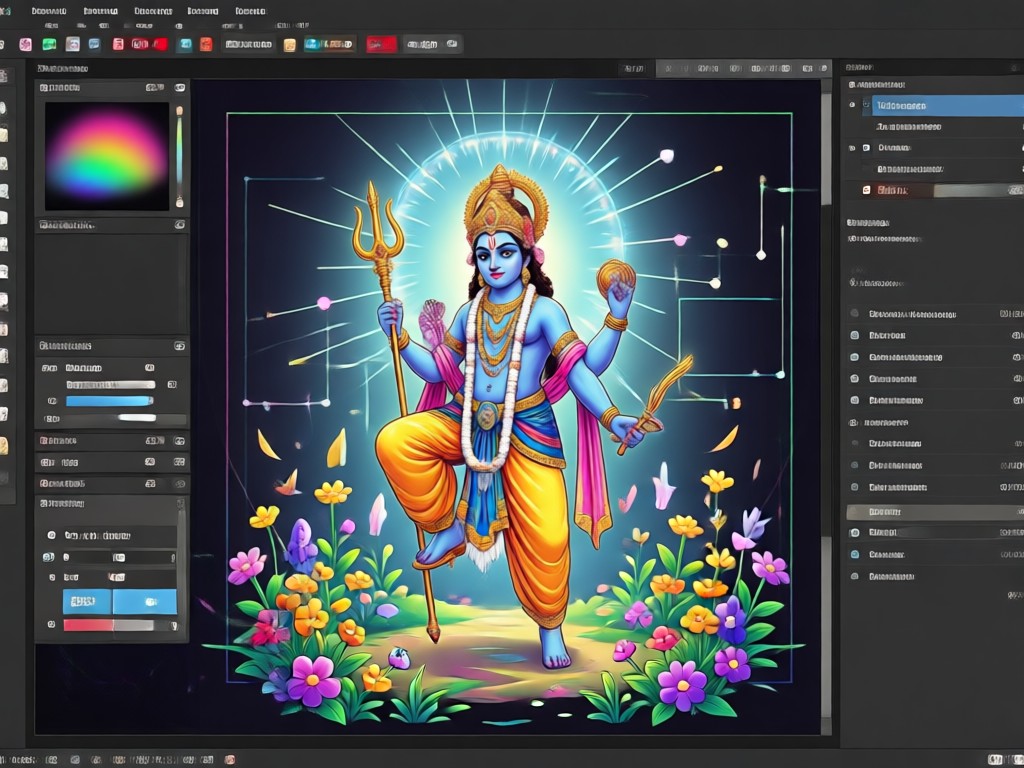Click the gray labeled button right of the red button
The height and width of the screenshot is (768, 1024).
(422, 44)
